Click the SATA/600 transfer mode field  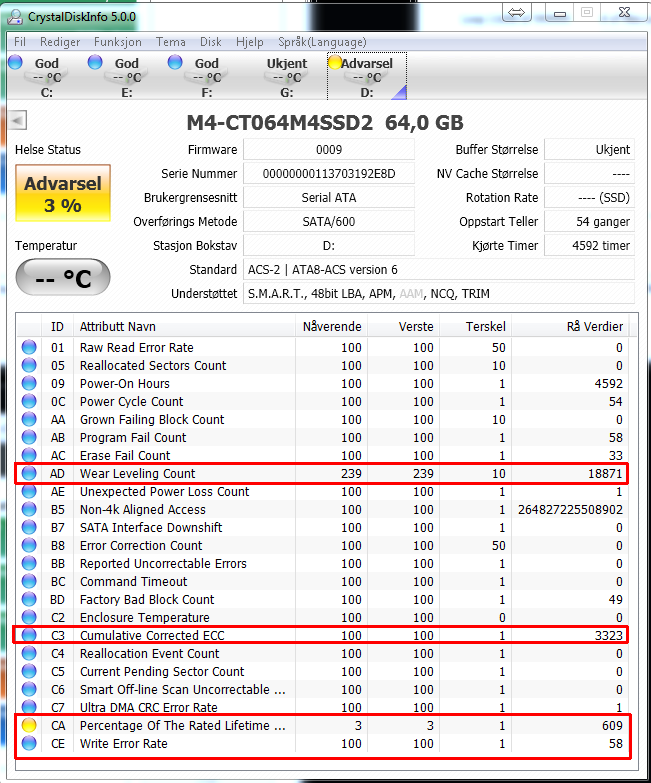pos(329,222)
